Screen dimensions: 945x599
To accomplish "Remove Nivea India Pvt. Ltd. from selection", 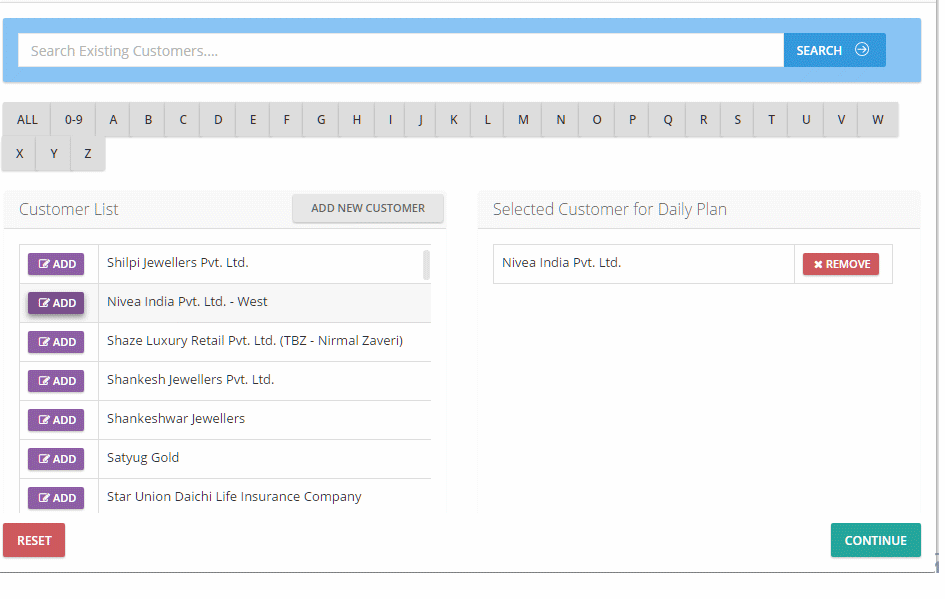I will click(x=841, y=264).
